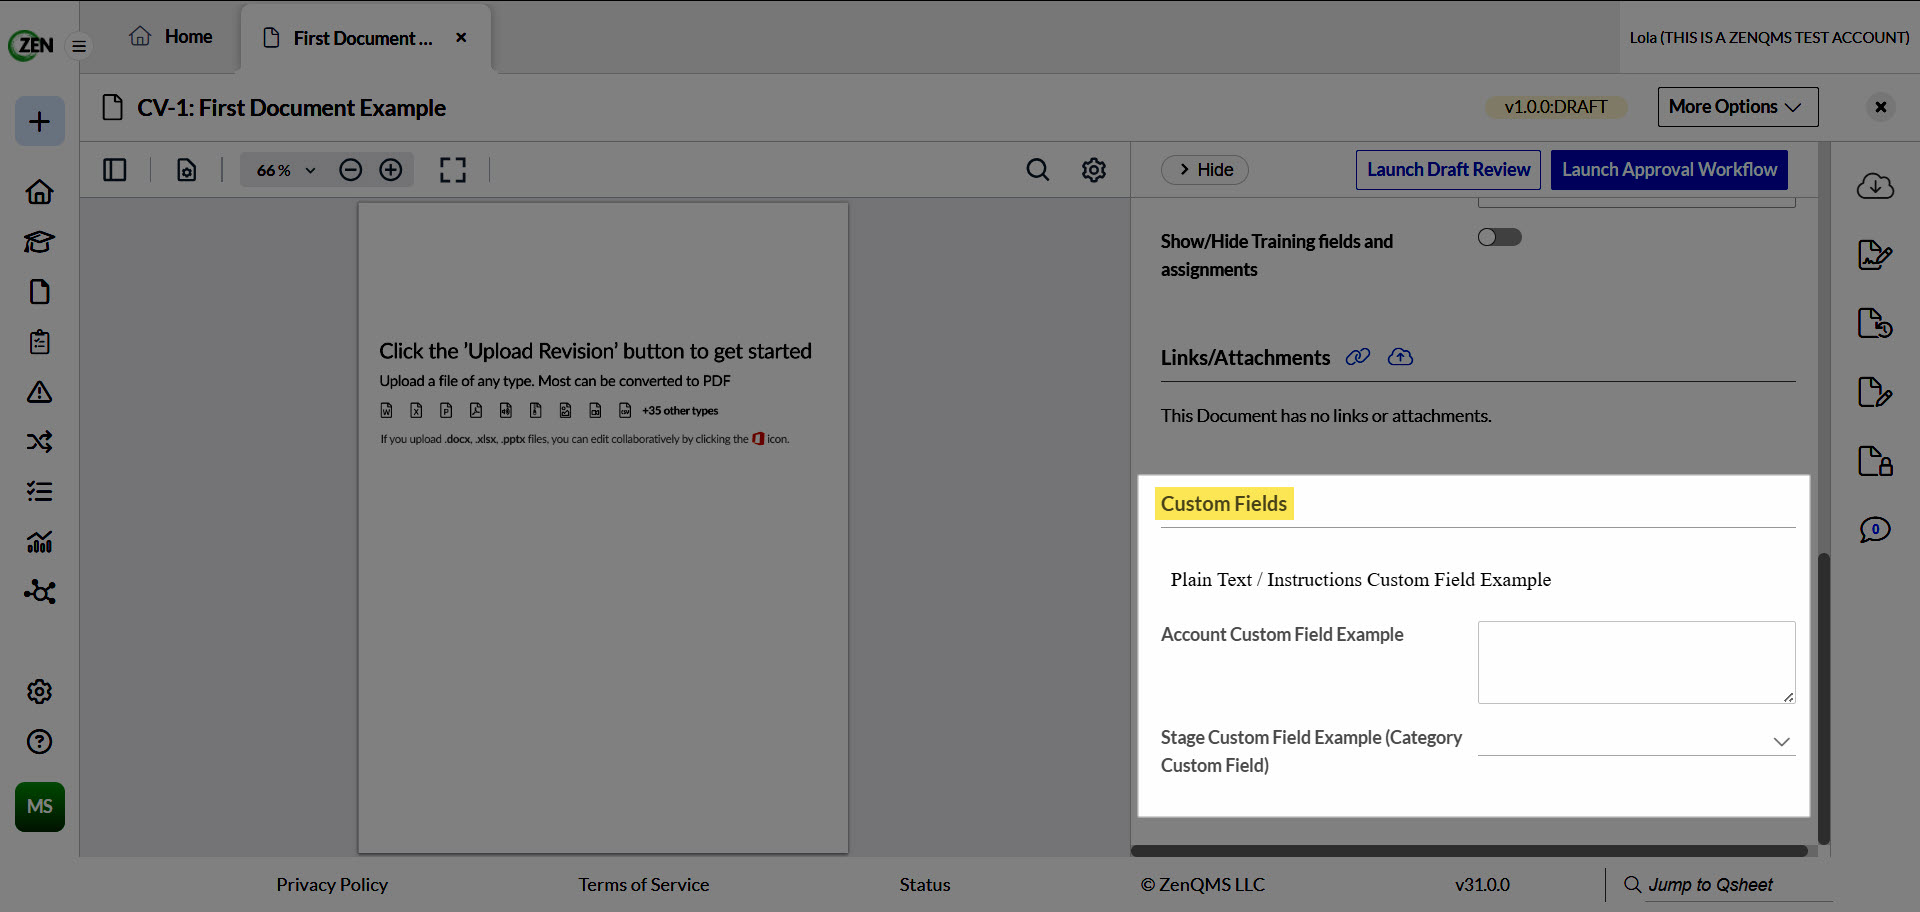Open the task list checkmarks icon

point(40,491)
